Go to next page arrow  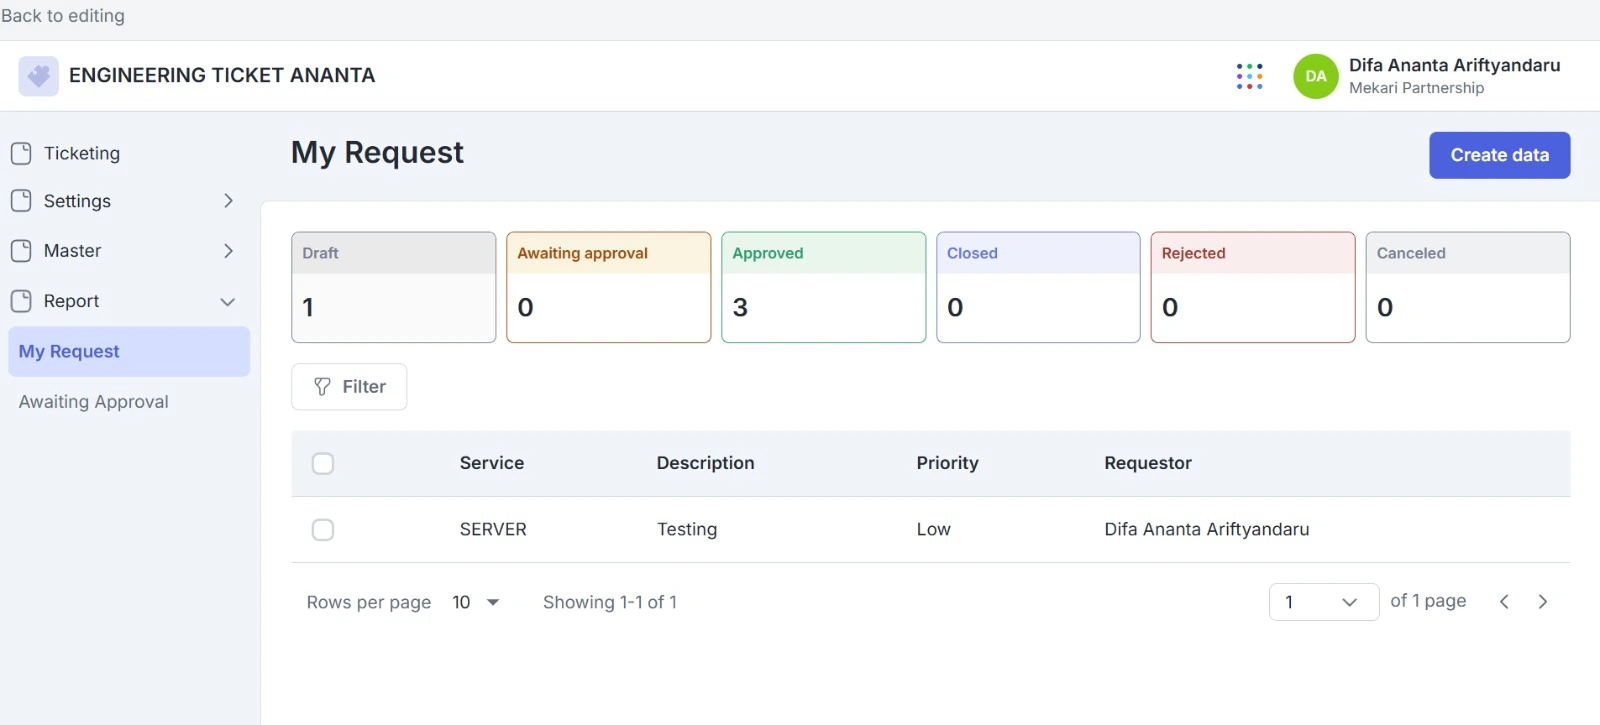1542,602
